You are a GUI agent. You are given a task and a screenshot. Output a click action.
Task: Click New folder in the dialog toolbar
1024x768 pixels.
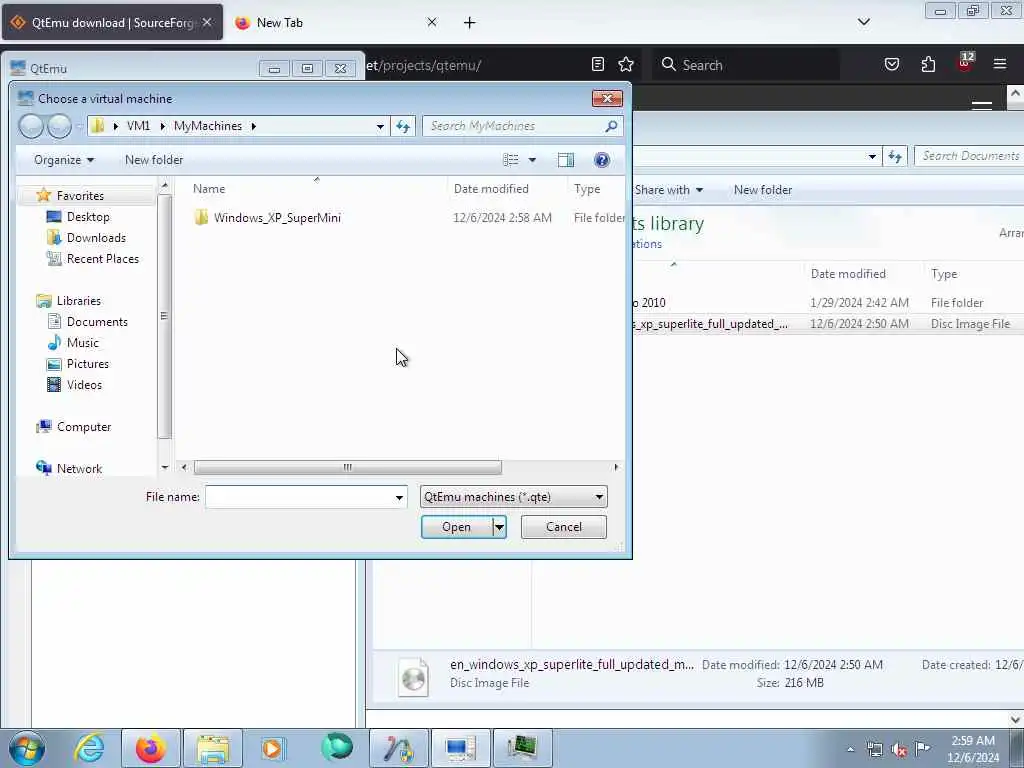(x=154, y=160)
